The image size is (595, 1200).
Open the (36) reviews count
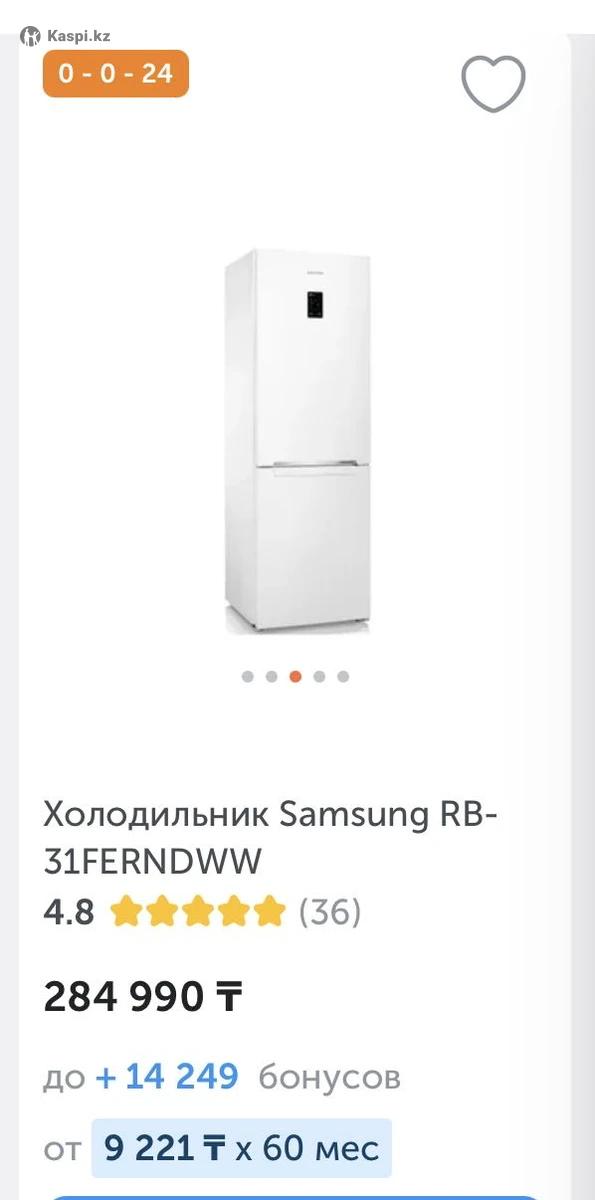point(330,911)
